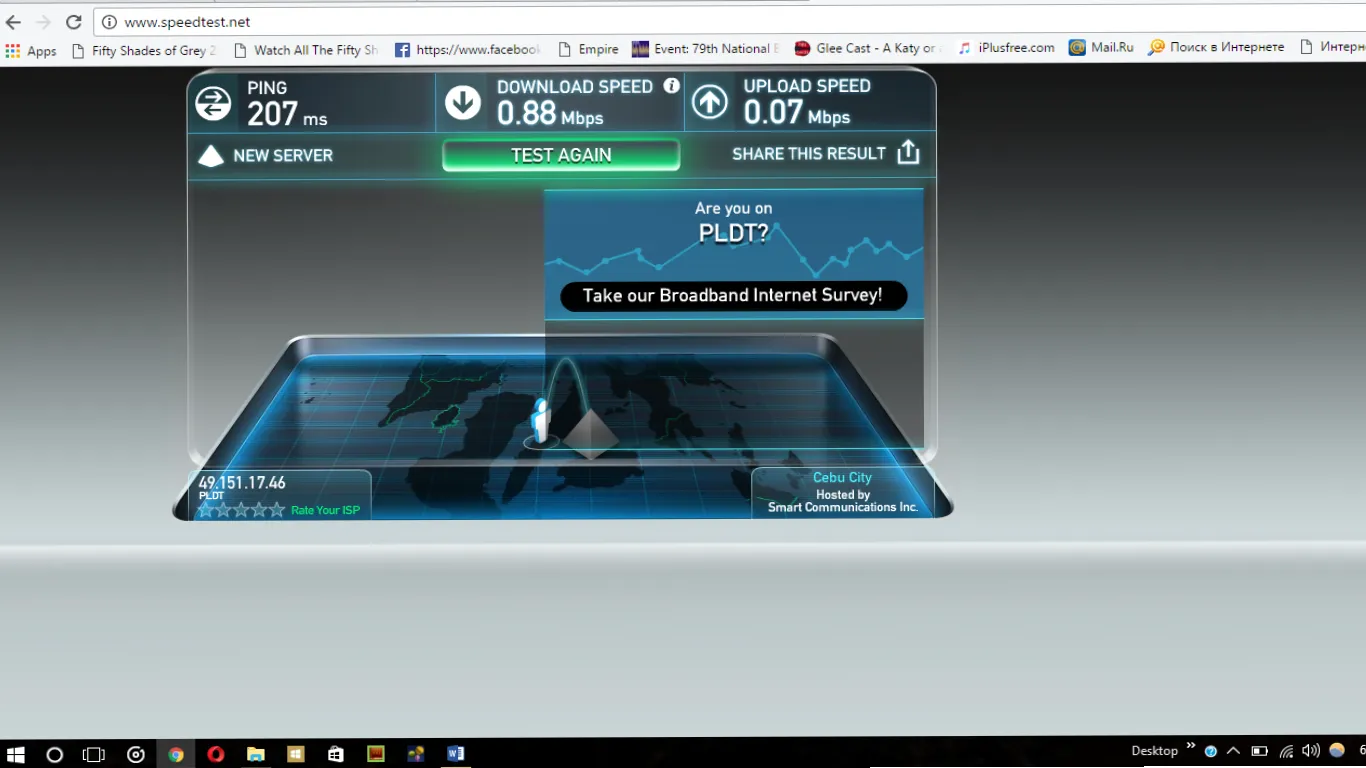Viewport: 1366px width, 768px height.
Task: Open download speed info tooltip icon
Action: coord(672,86)
